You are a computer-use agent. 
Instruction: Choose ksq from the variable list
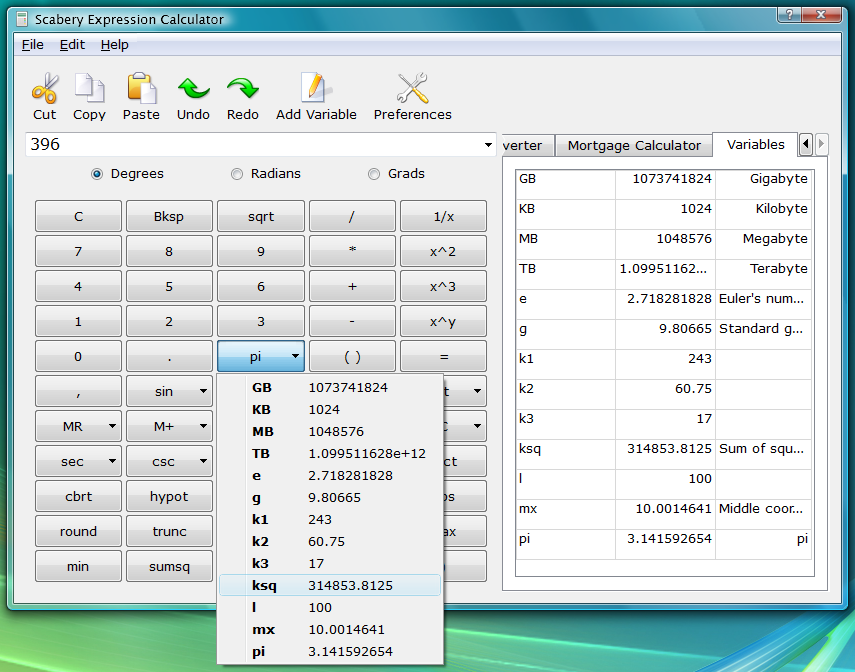330,585
